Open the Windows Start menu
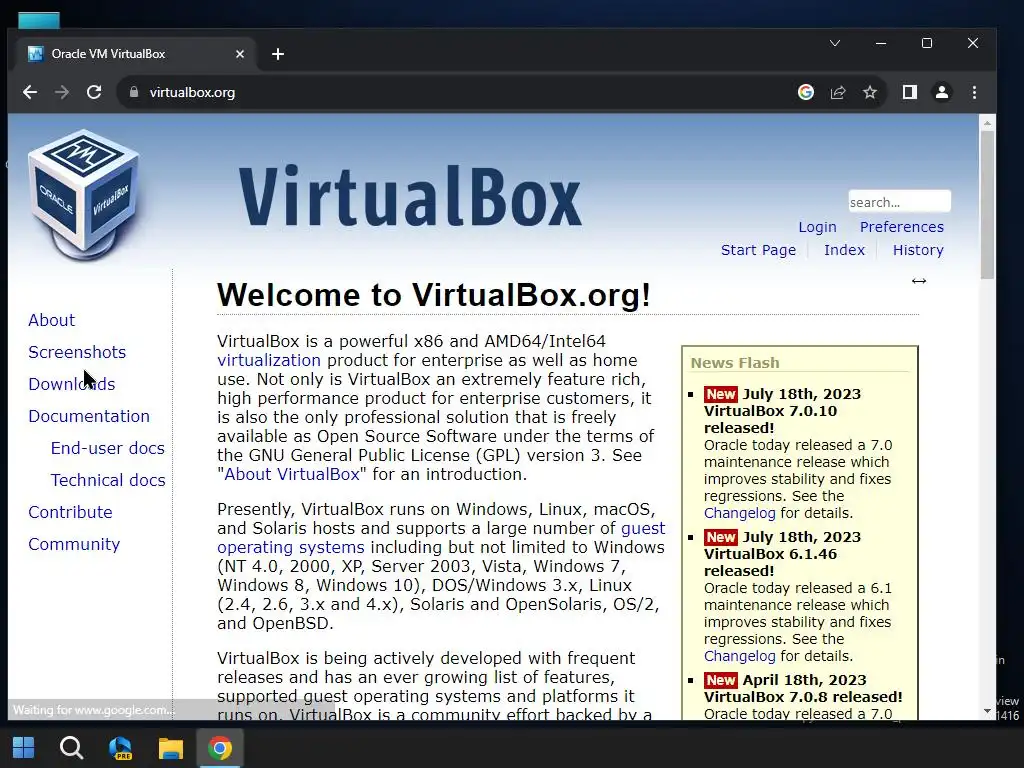The height and width of the screenshot is (768, 1024). click(24, 748)
